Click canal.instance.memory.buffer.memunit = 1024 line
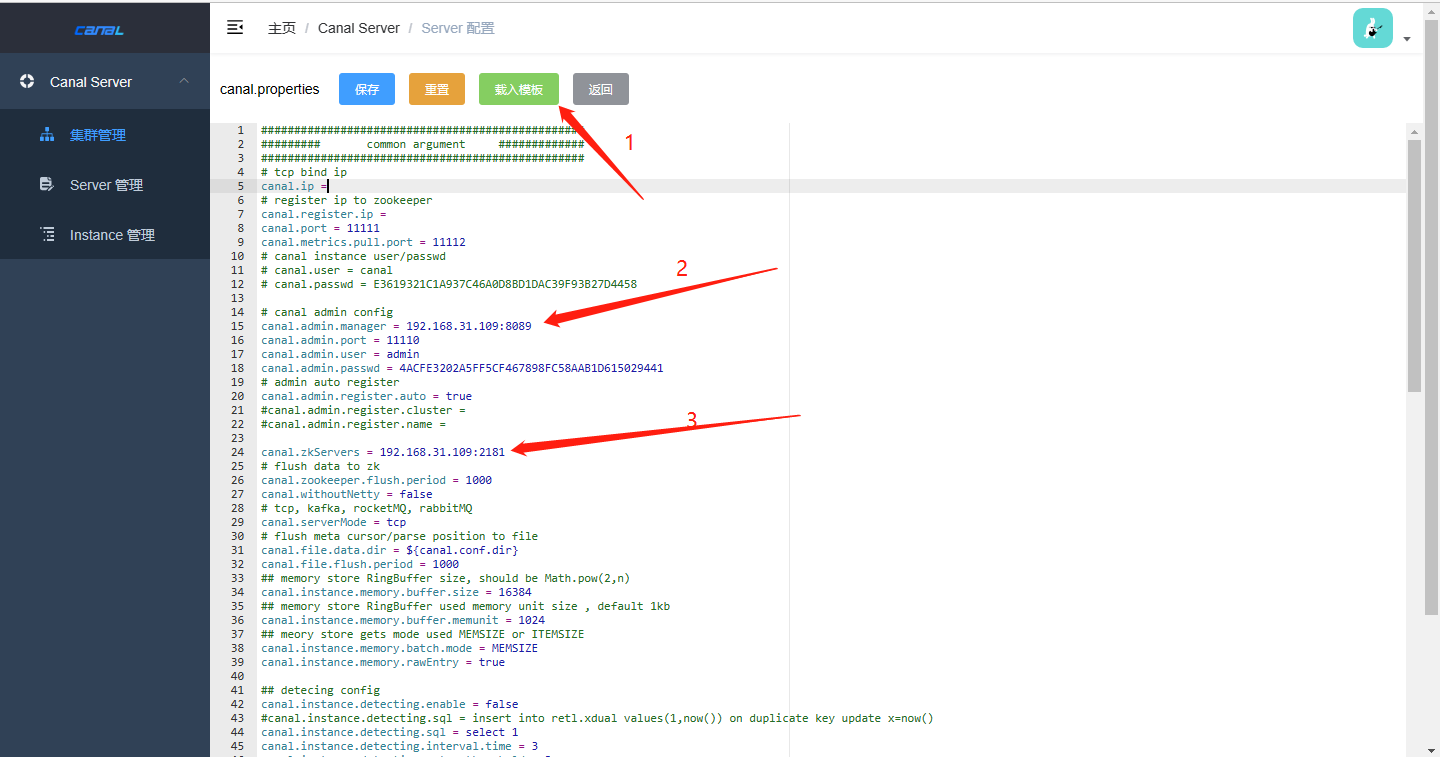 pos(403,620)
